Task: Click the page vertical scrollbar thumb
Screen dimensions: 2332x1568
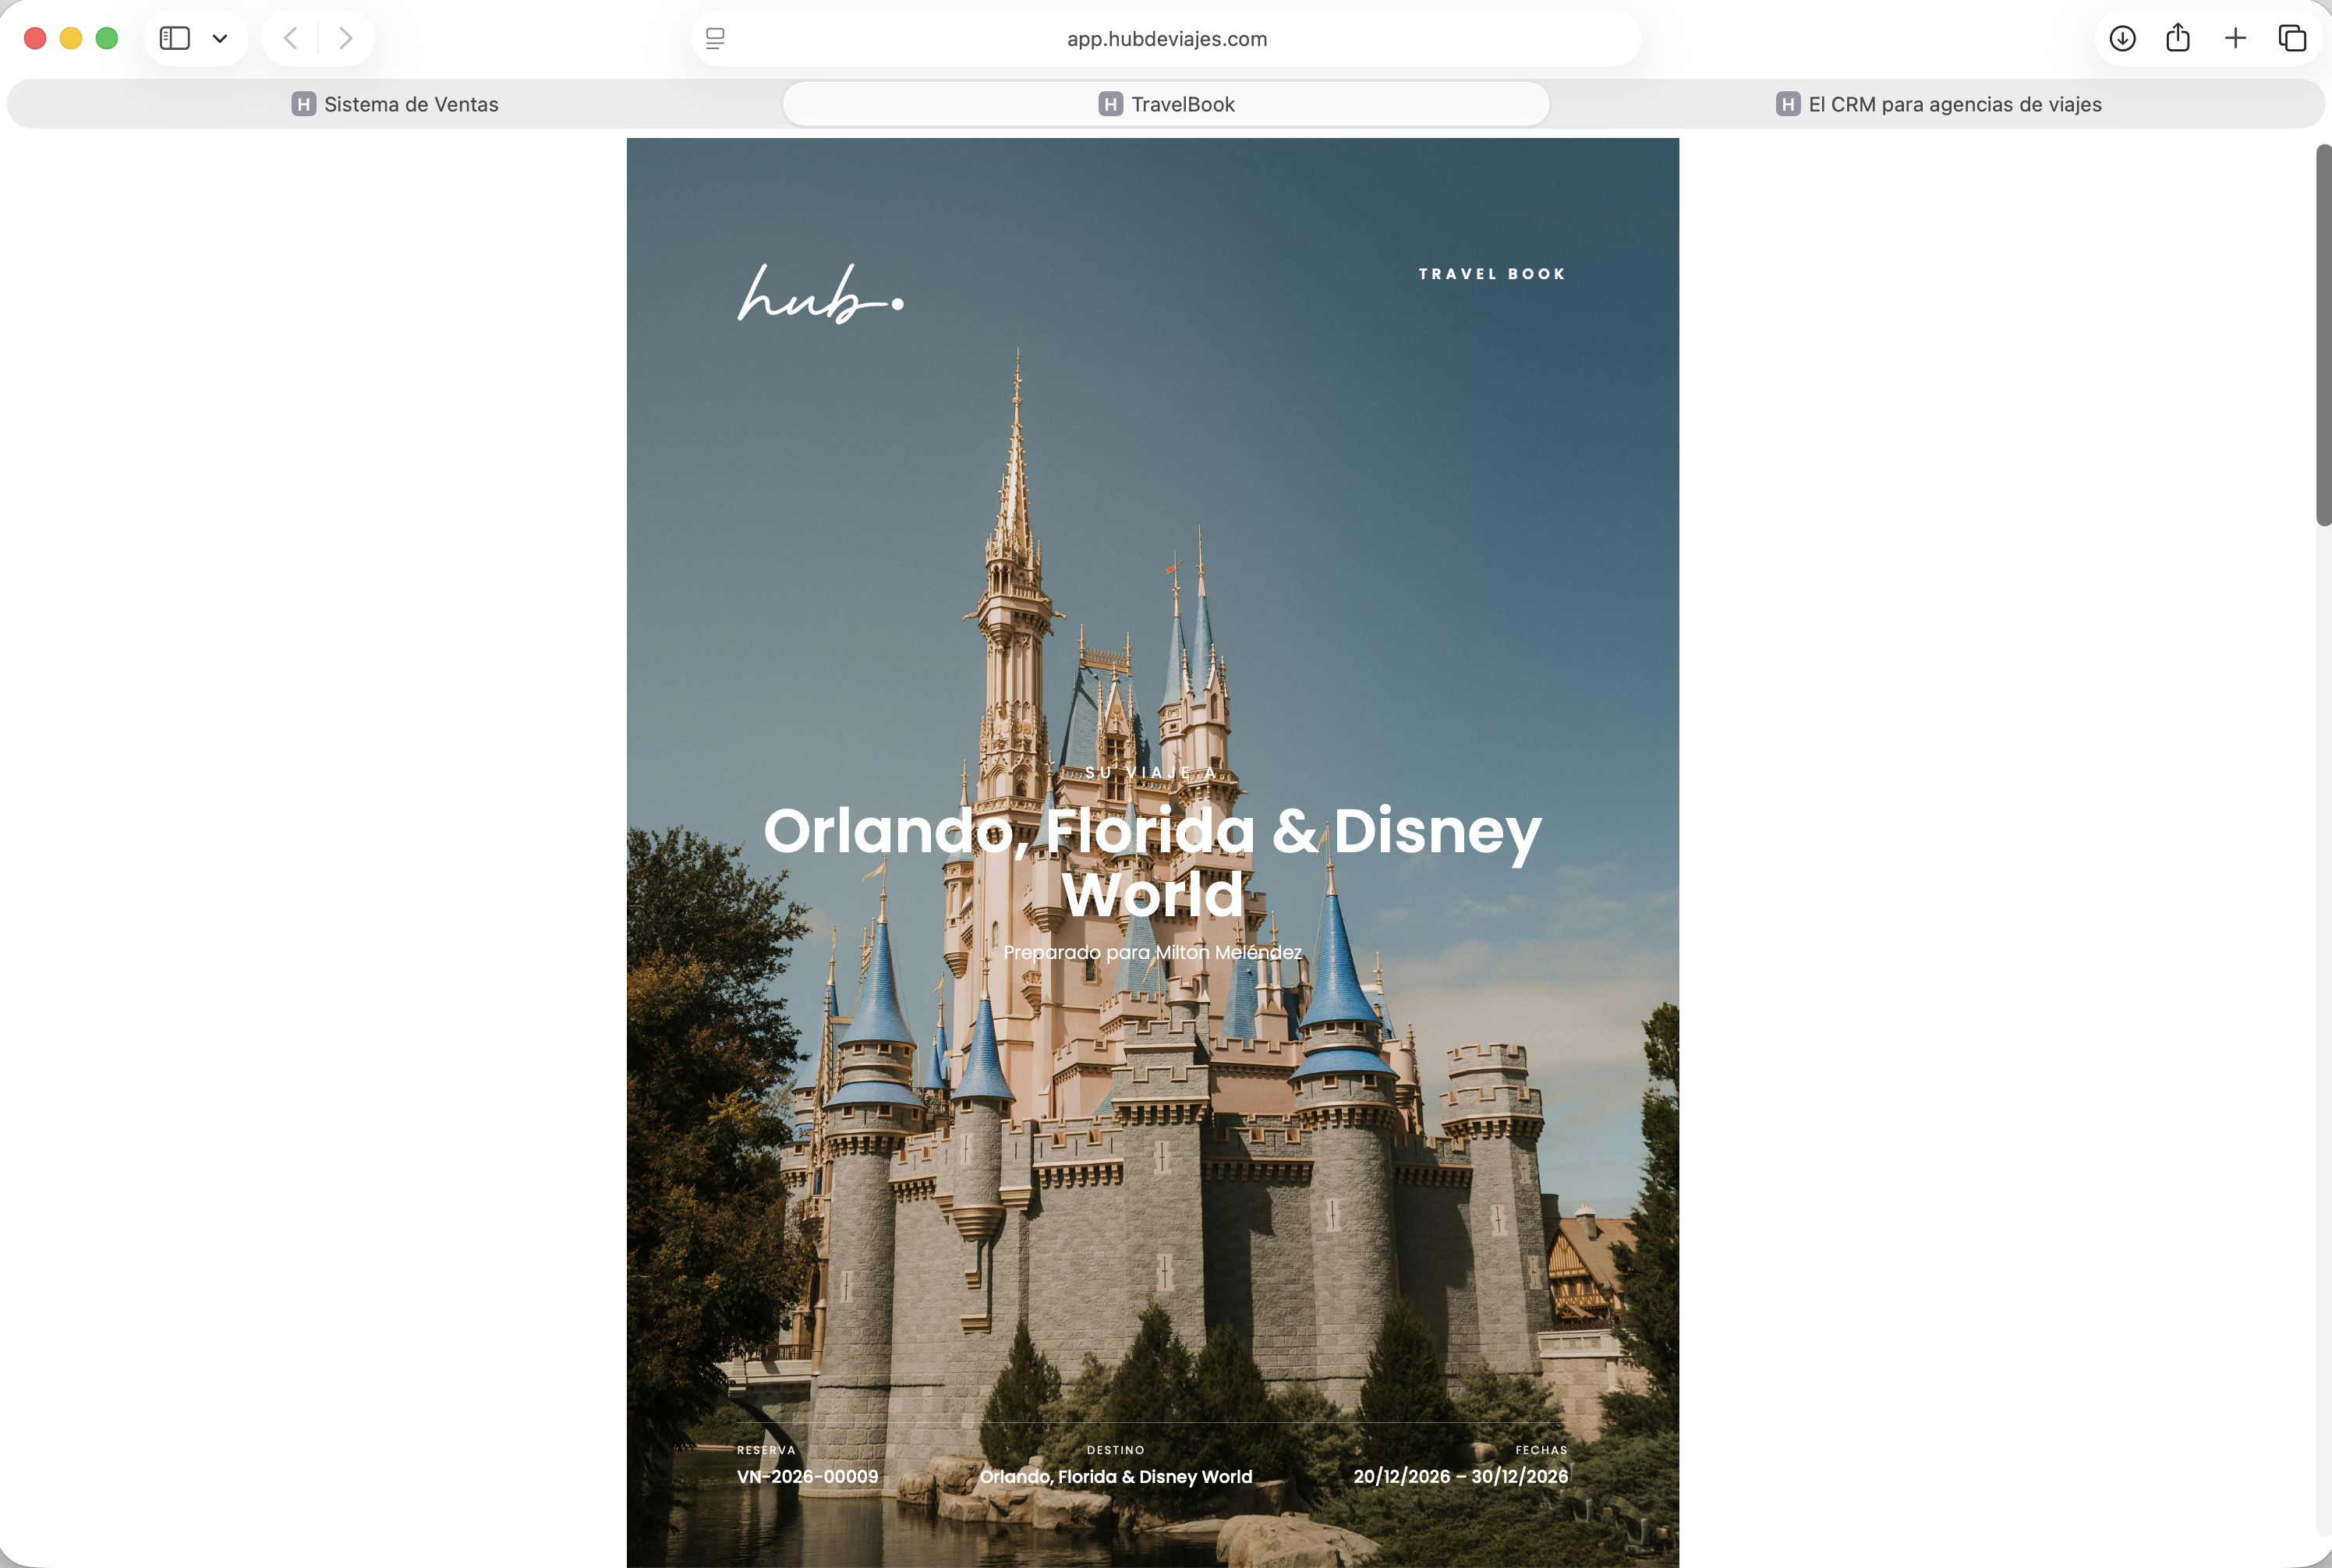Action: [x=2324, y=335]
